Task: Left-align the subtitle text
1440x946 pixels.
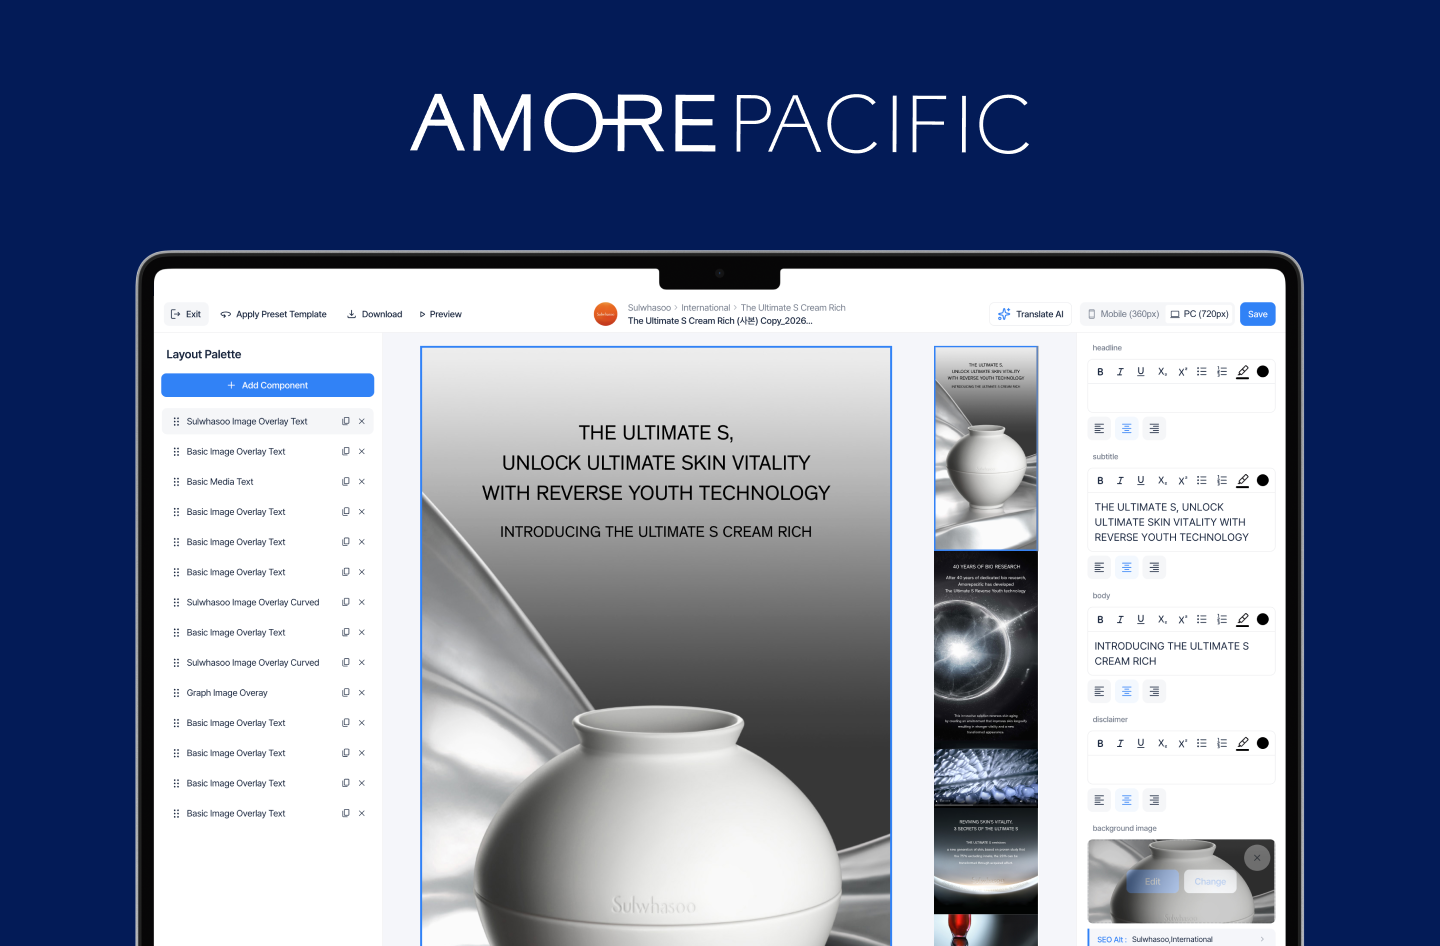Action: (1099, 568)
